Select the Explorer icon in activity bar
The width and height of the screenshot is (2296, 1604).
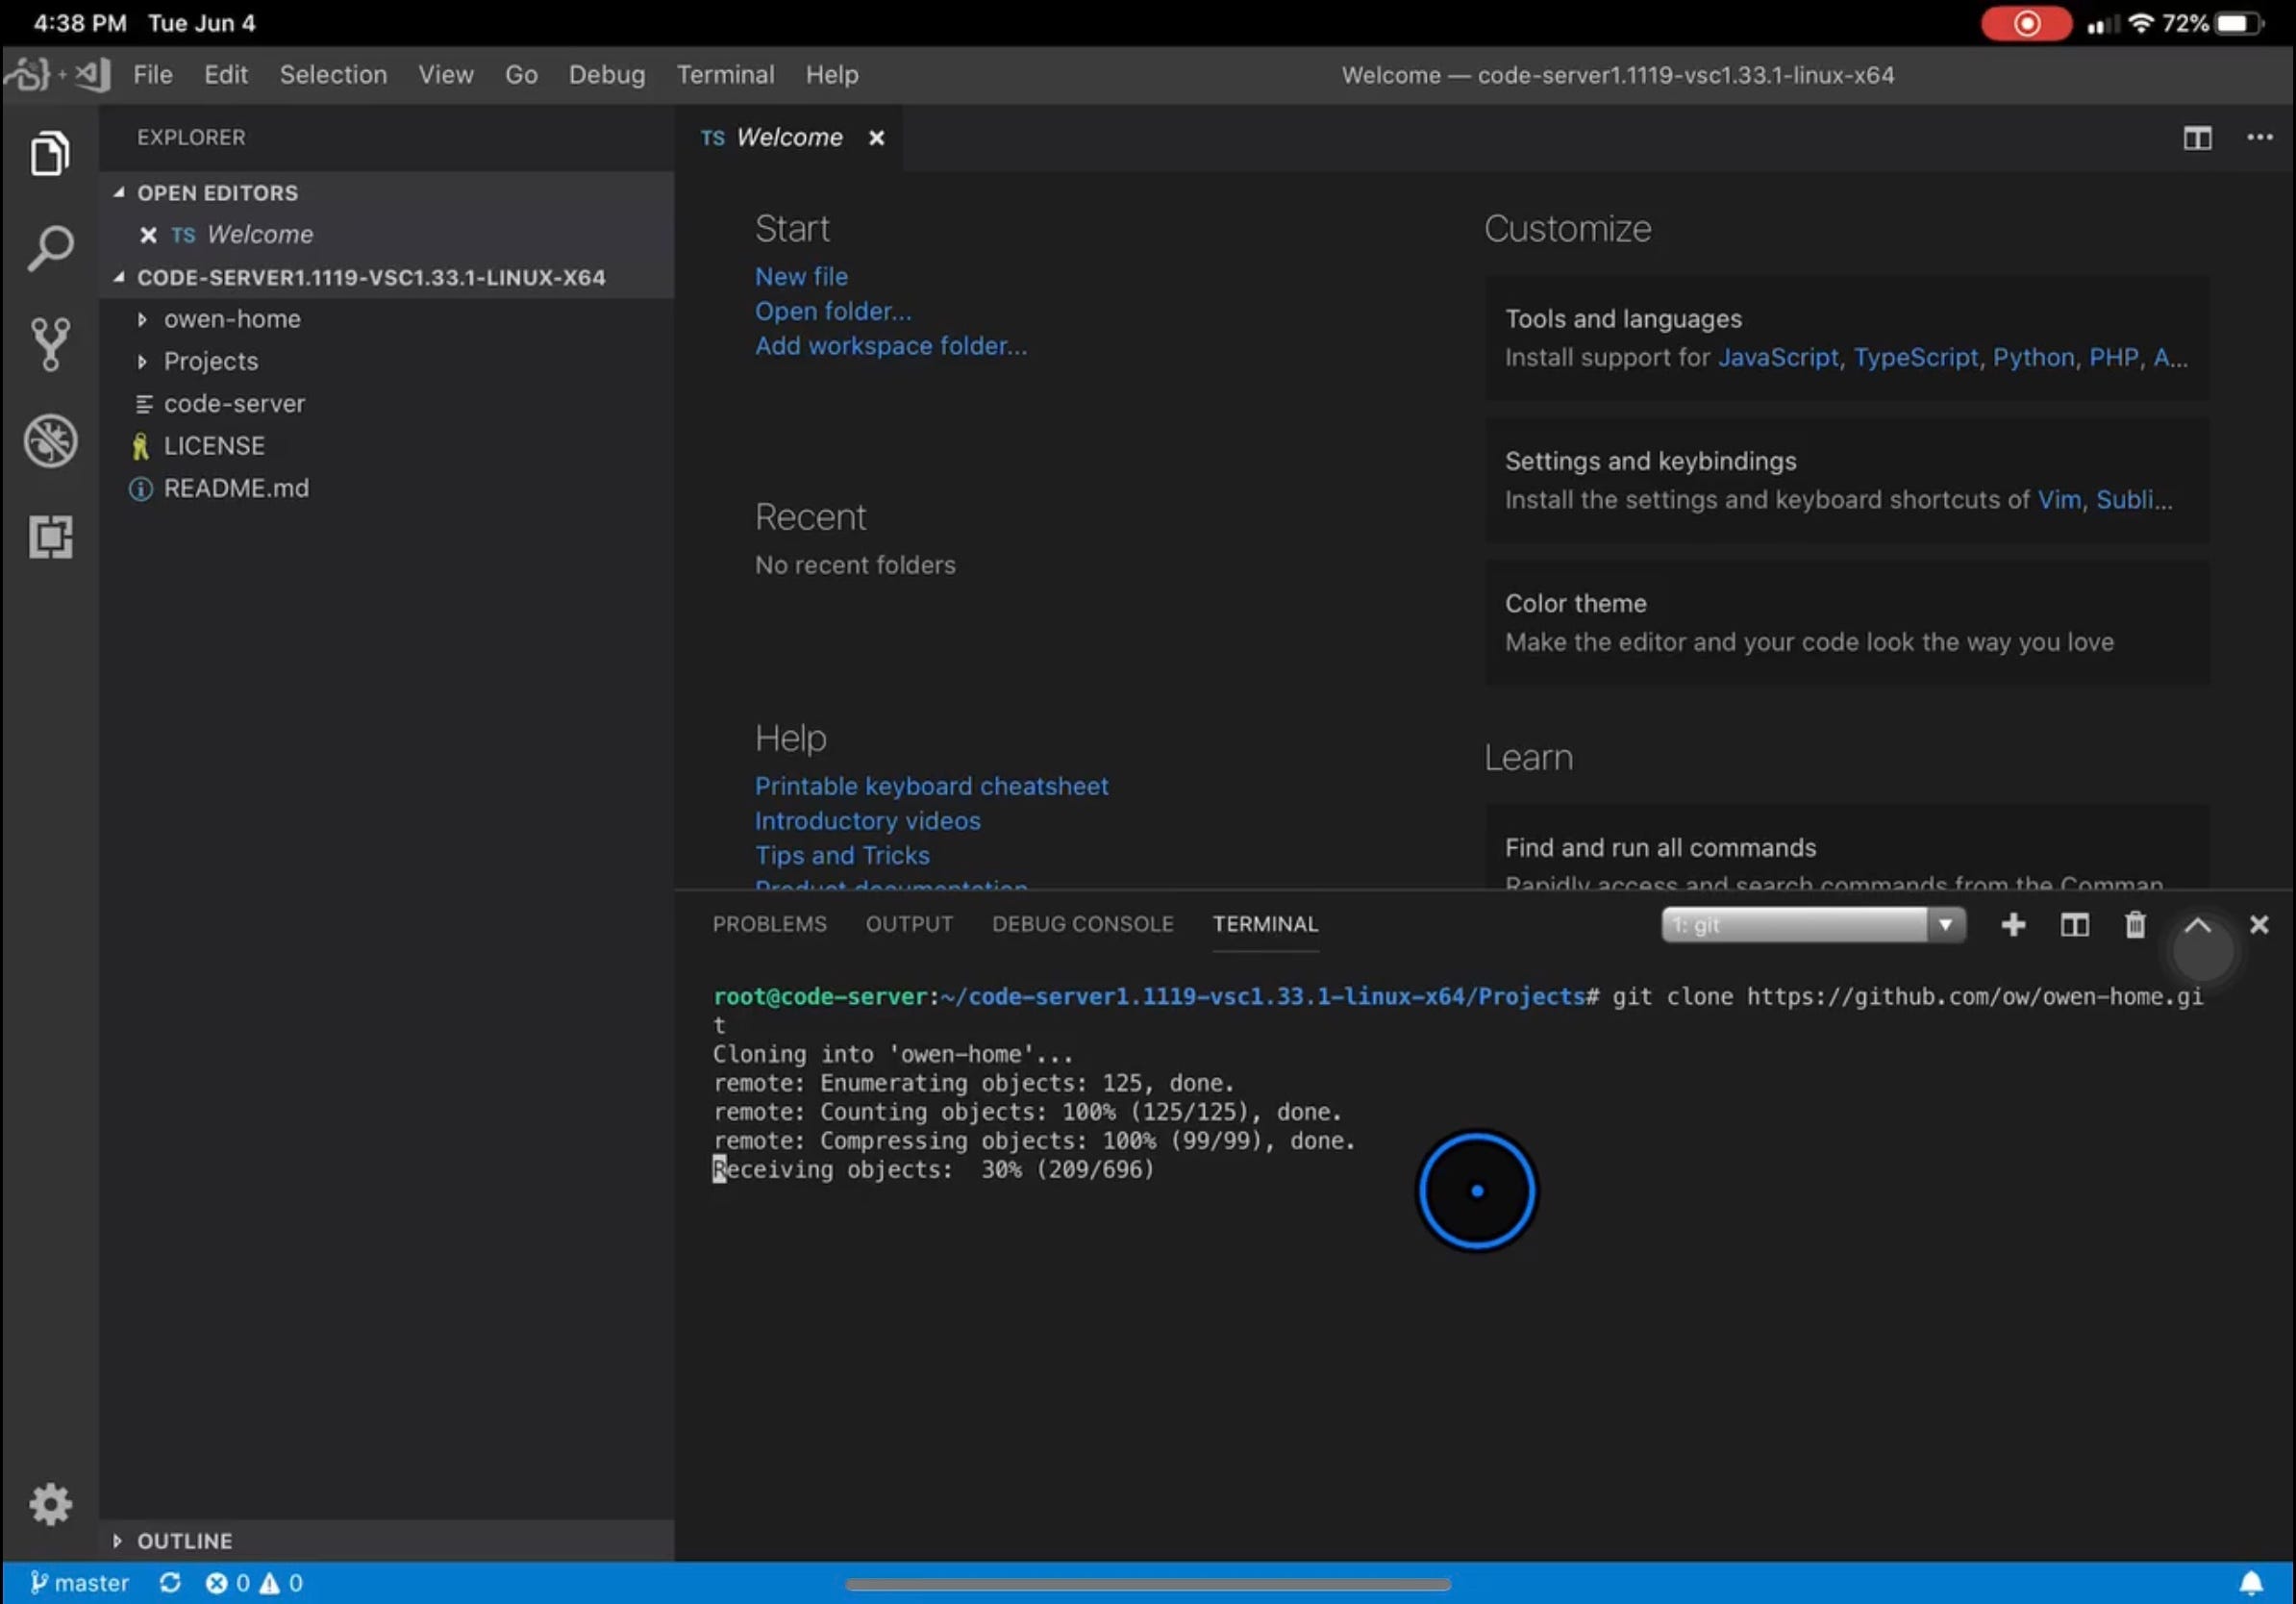point(49,152)
